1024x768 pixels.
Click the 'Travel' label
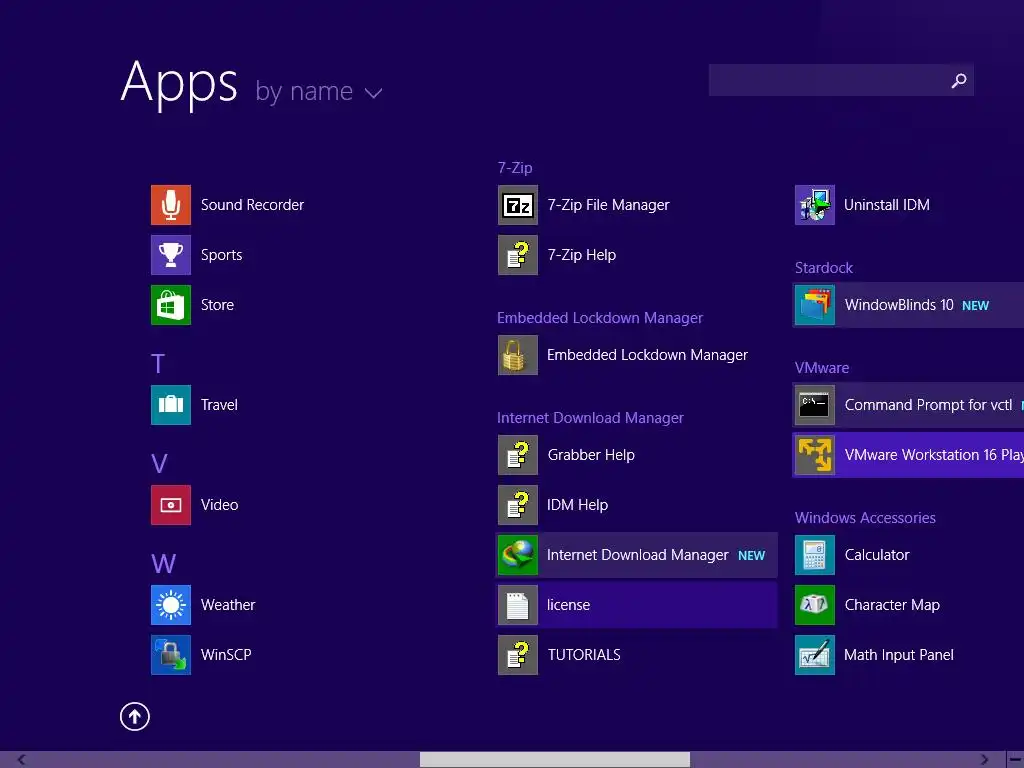click(219, 404)
